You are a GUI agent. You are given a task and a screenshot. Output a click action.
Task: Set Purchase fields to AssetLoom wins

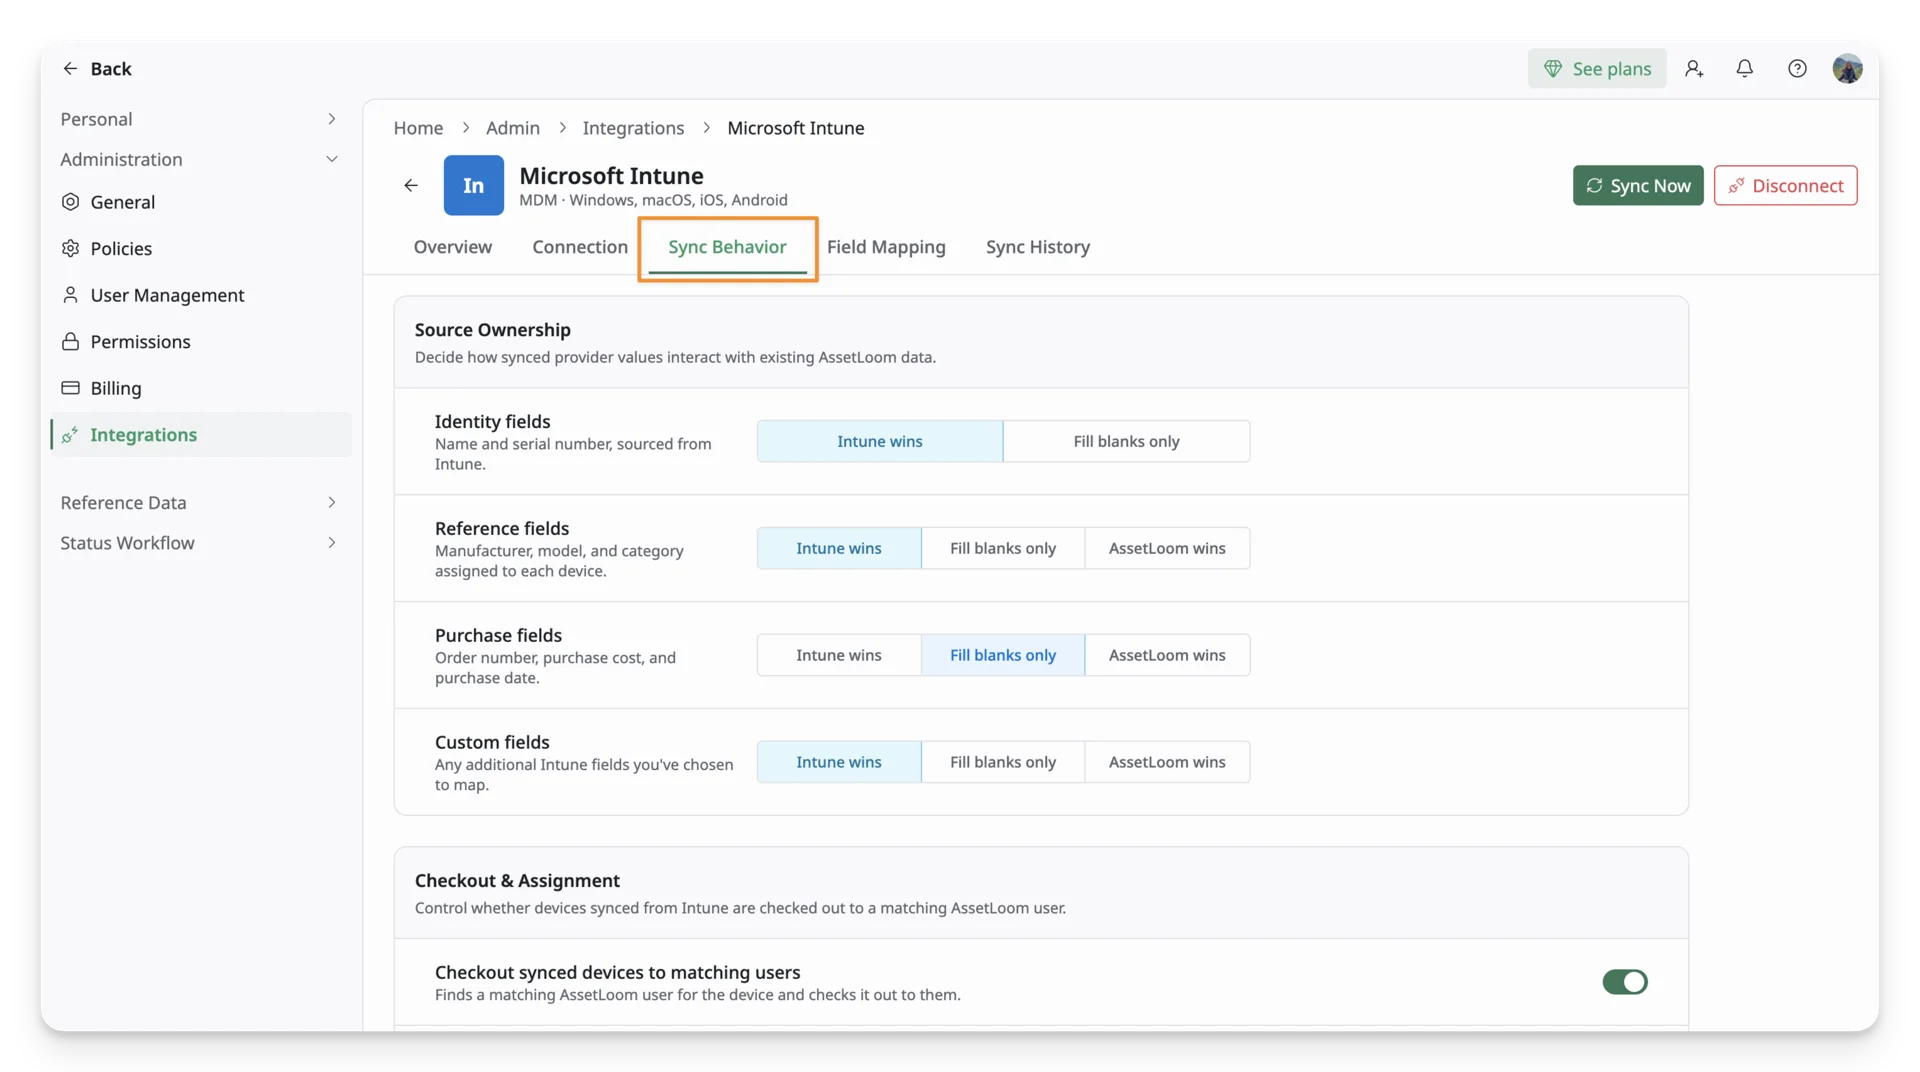tap(1167, 655)
